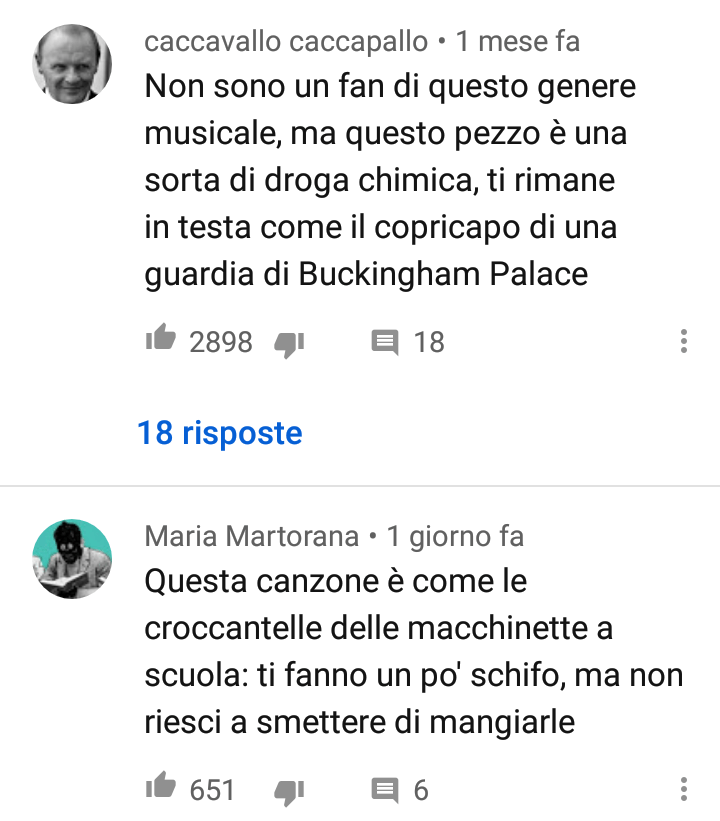The image size is (720, 821).
Task: Expand the 18 risposte thread
Action: click(220, 434)
